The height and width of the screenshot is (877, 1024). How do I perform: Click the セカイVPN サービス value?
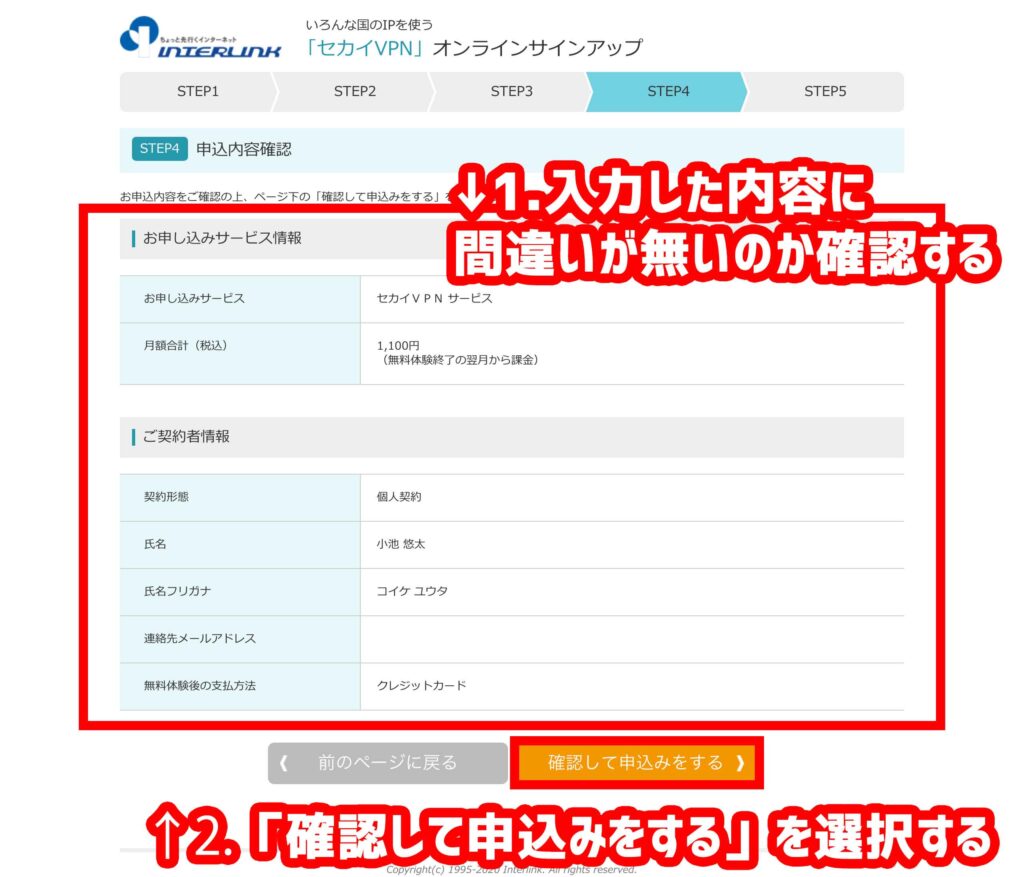click(434, 299)
